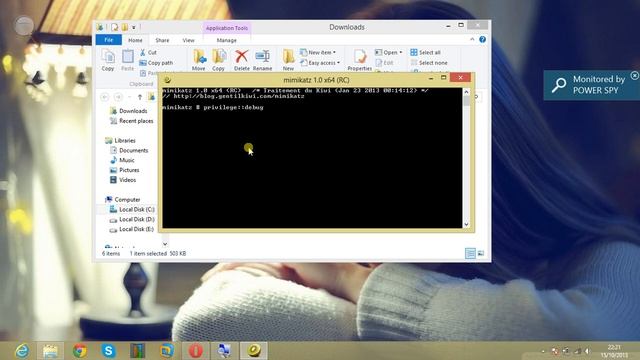Image resolution: width=640 pixels, height=360 pixels.
Task: Expand the Open button dropdown arrow
Action: pos(401,52)
